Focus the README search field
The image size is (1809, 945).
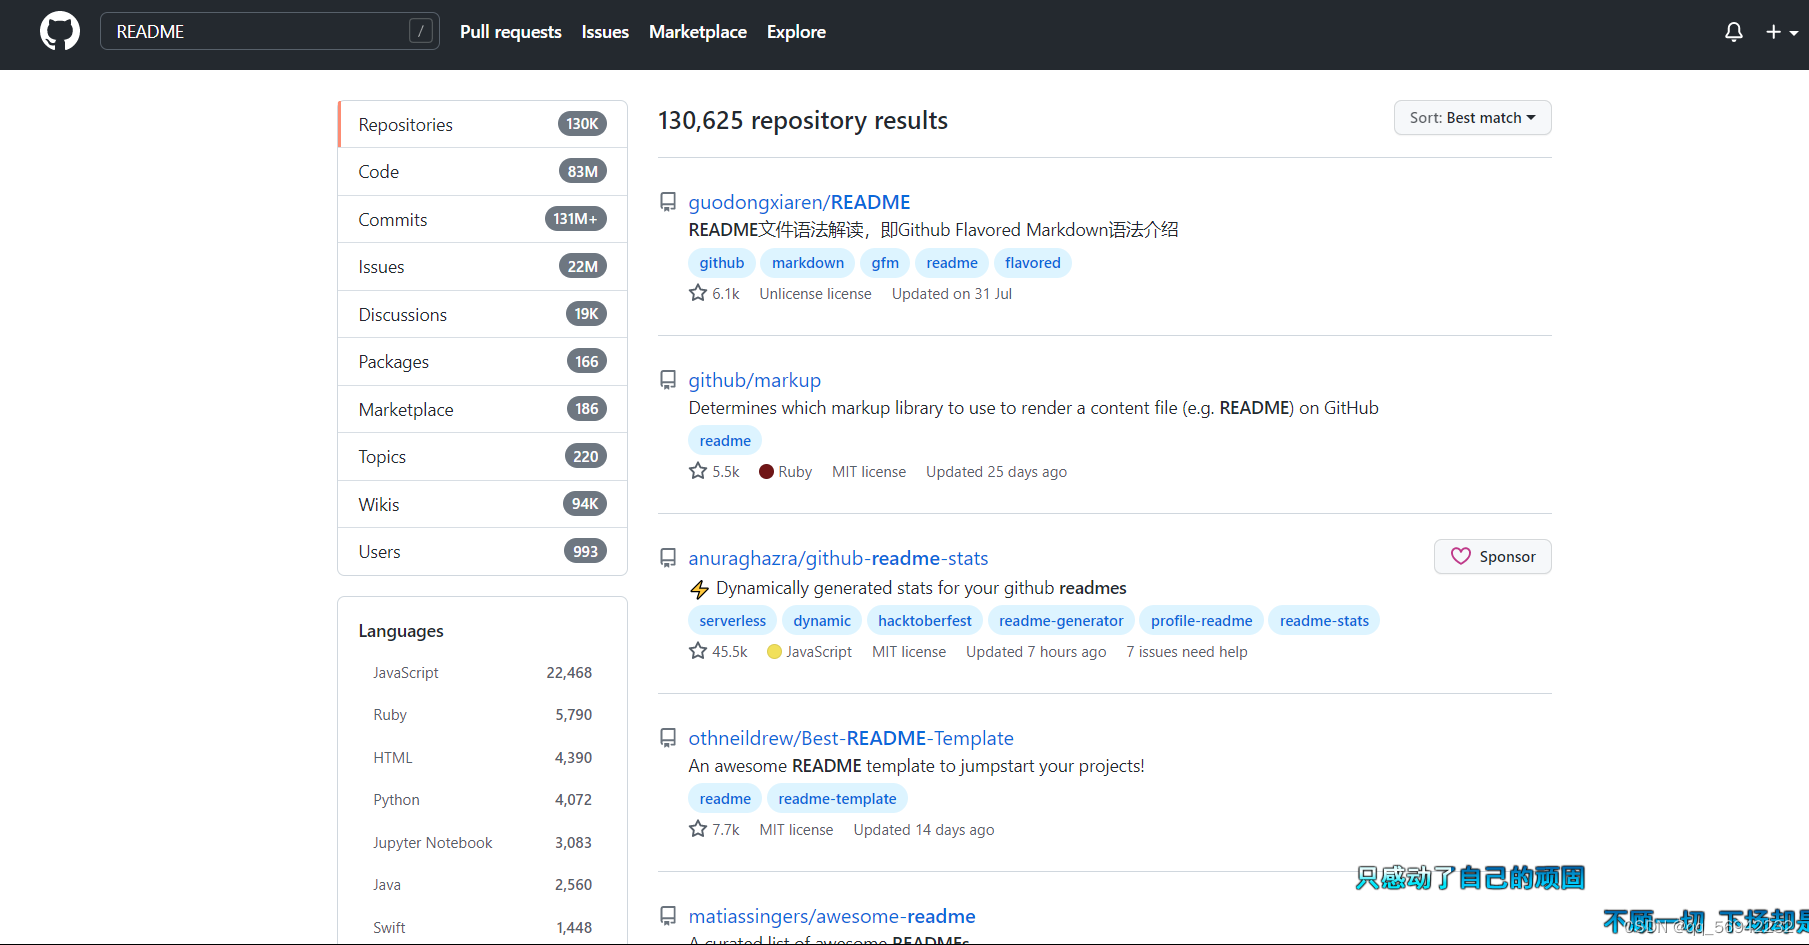click(270, 32)
